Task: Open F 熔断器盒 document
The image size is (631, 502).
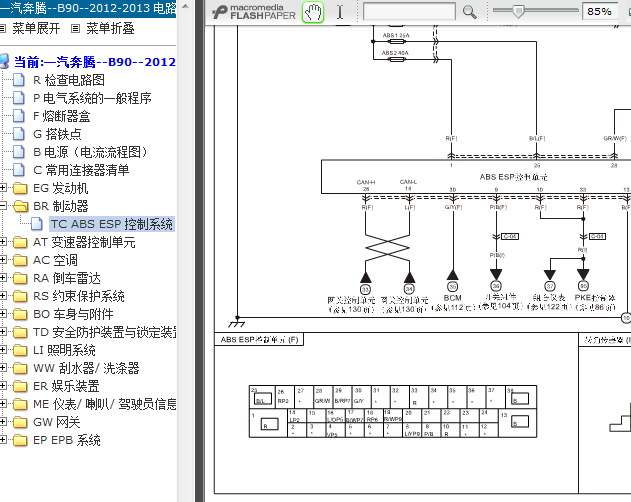Action: click(x=62, y=116)
